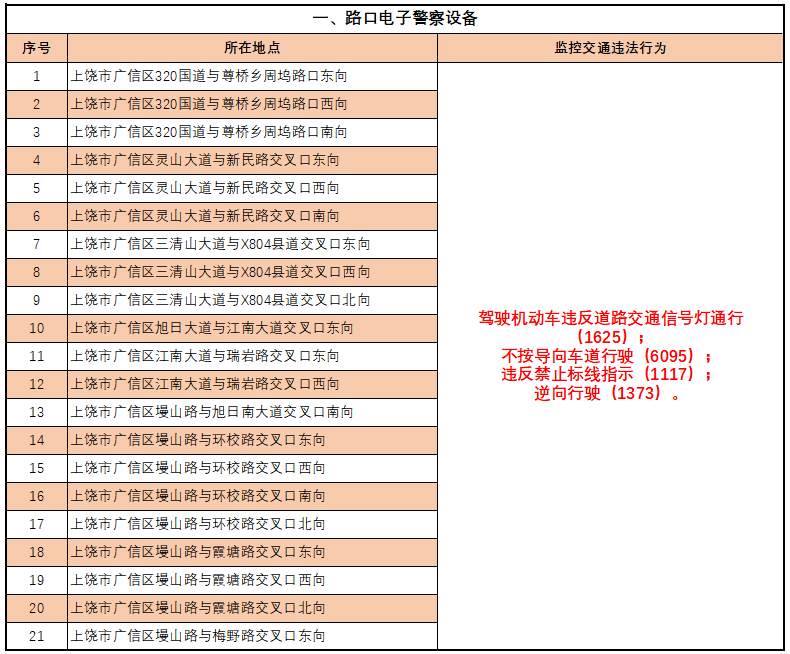Click the 所在地点 column header
790x654 pixels.
252,48
